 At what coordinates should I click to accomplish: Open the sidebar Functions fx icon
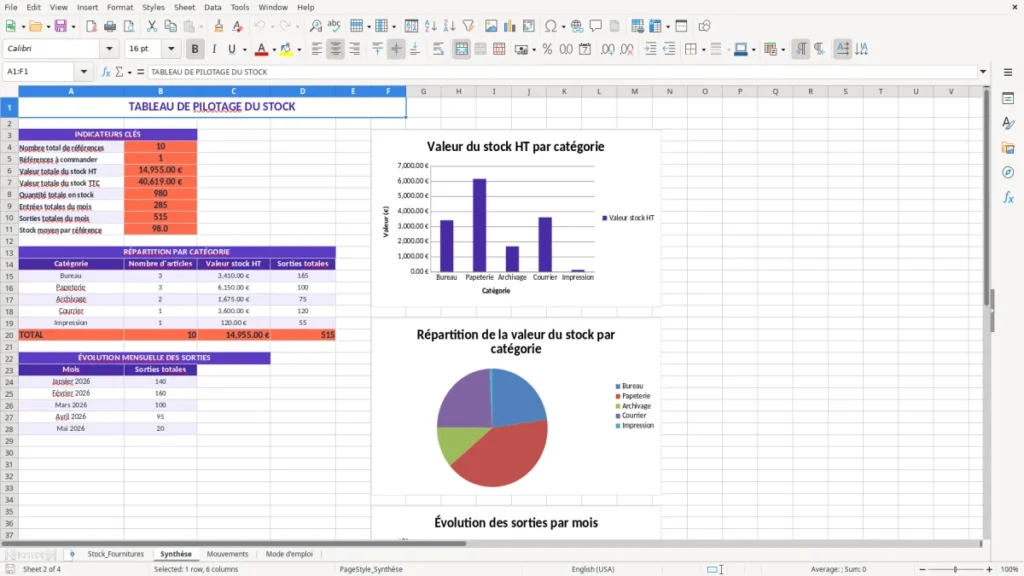coord(1008,197)
